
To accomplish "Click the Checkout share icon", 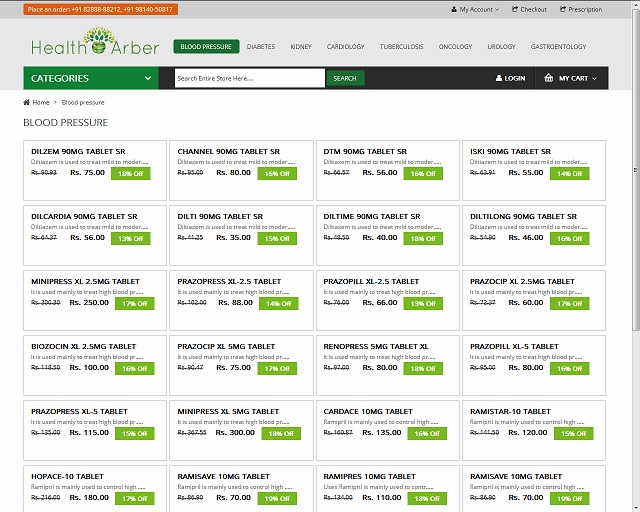I will (x=515, y=9).
